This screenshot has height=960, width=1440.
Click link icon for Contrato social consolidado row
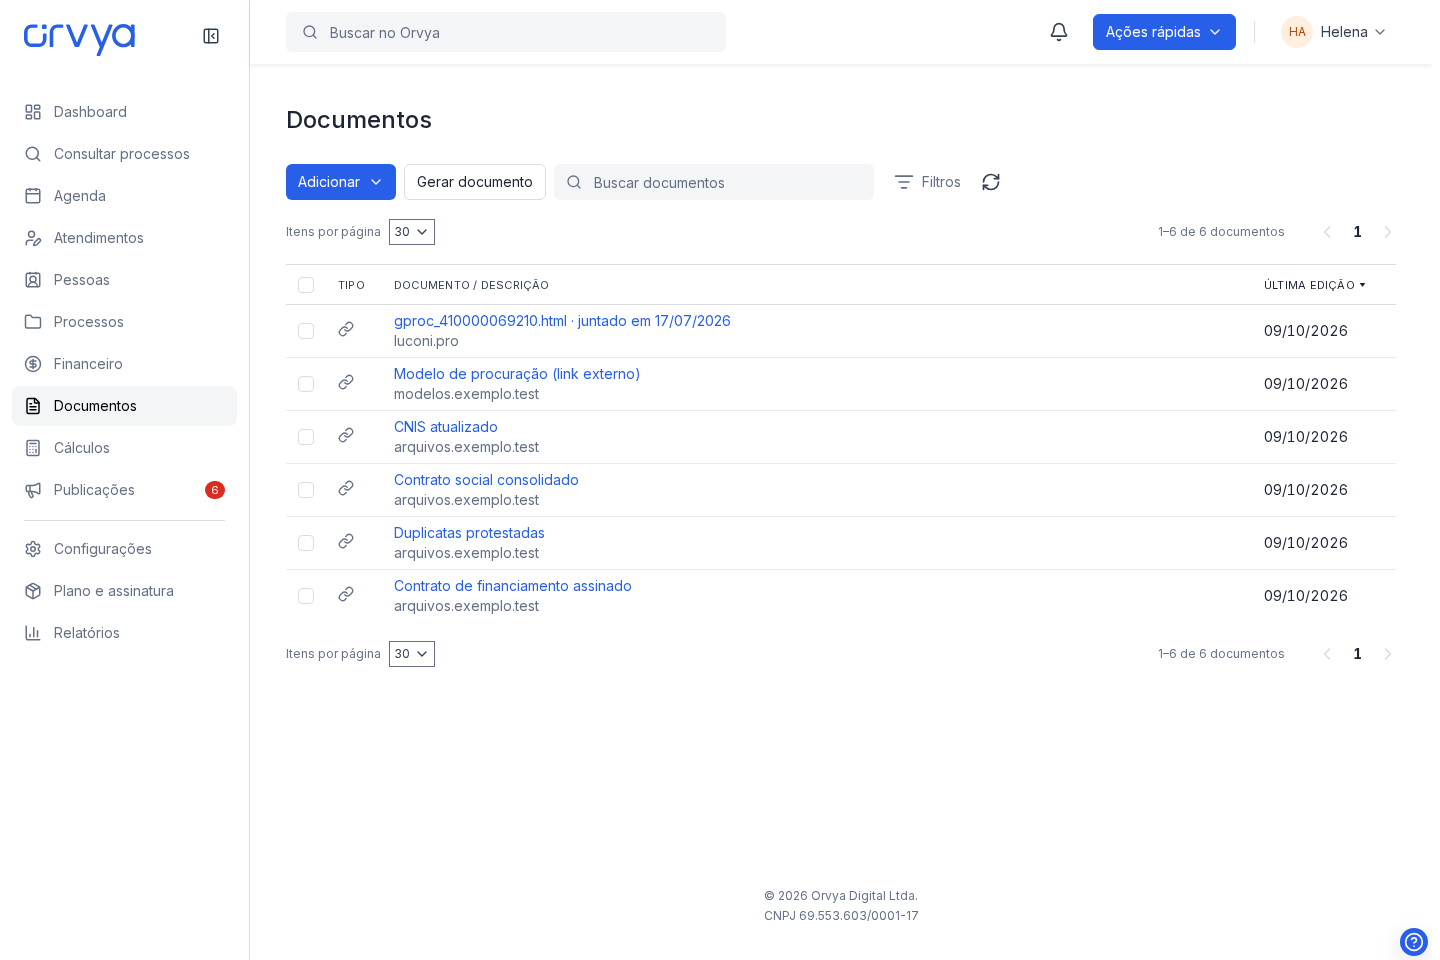(346, 488)
